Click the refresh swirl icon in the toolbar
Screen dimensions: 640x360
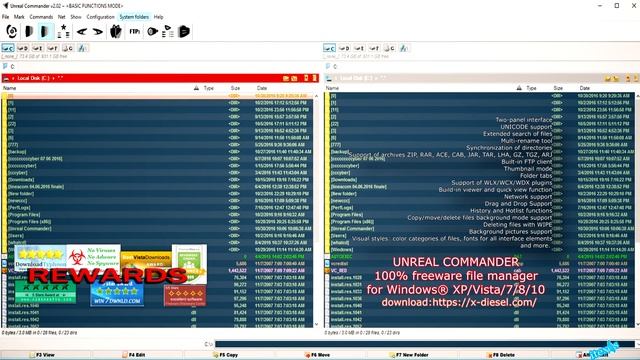(12, 31)
